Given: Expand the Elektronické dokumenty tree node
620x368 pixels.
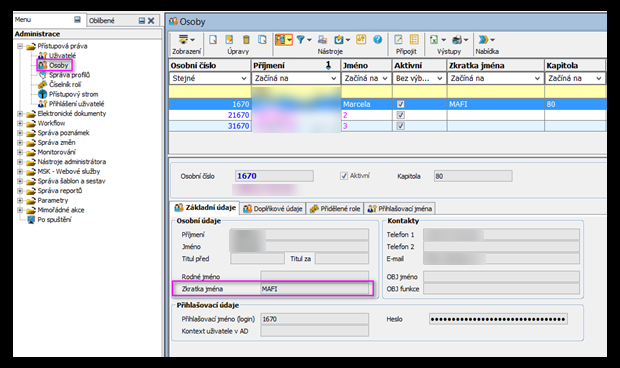Looking at the screenshot, I should click(20, 113).
